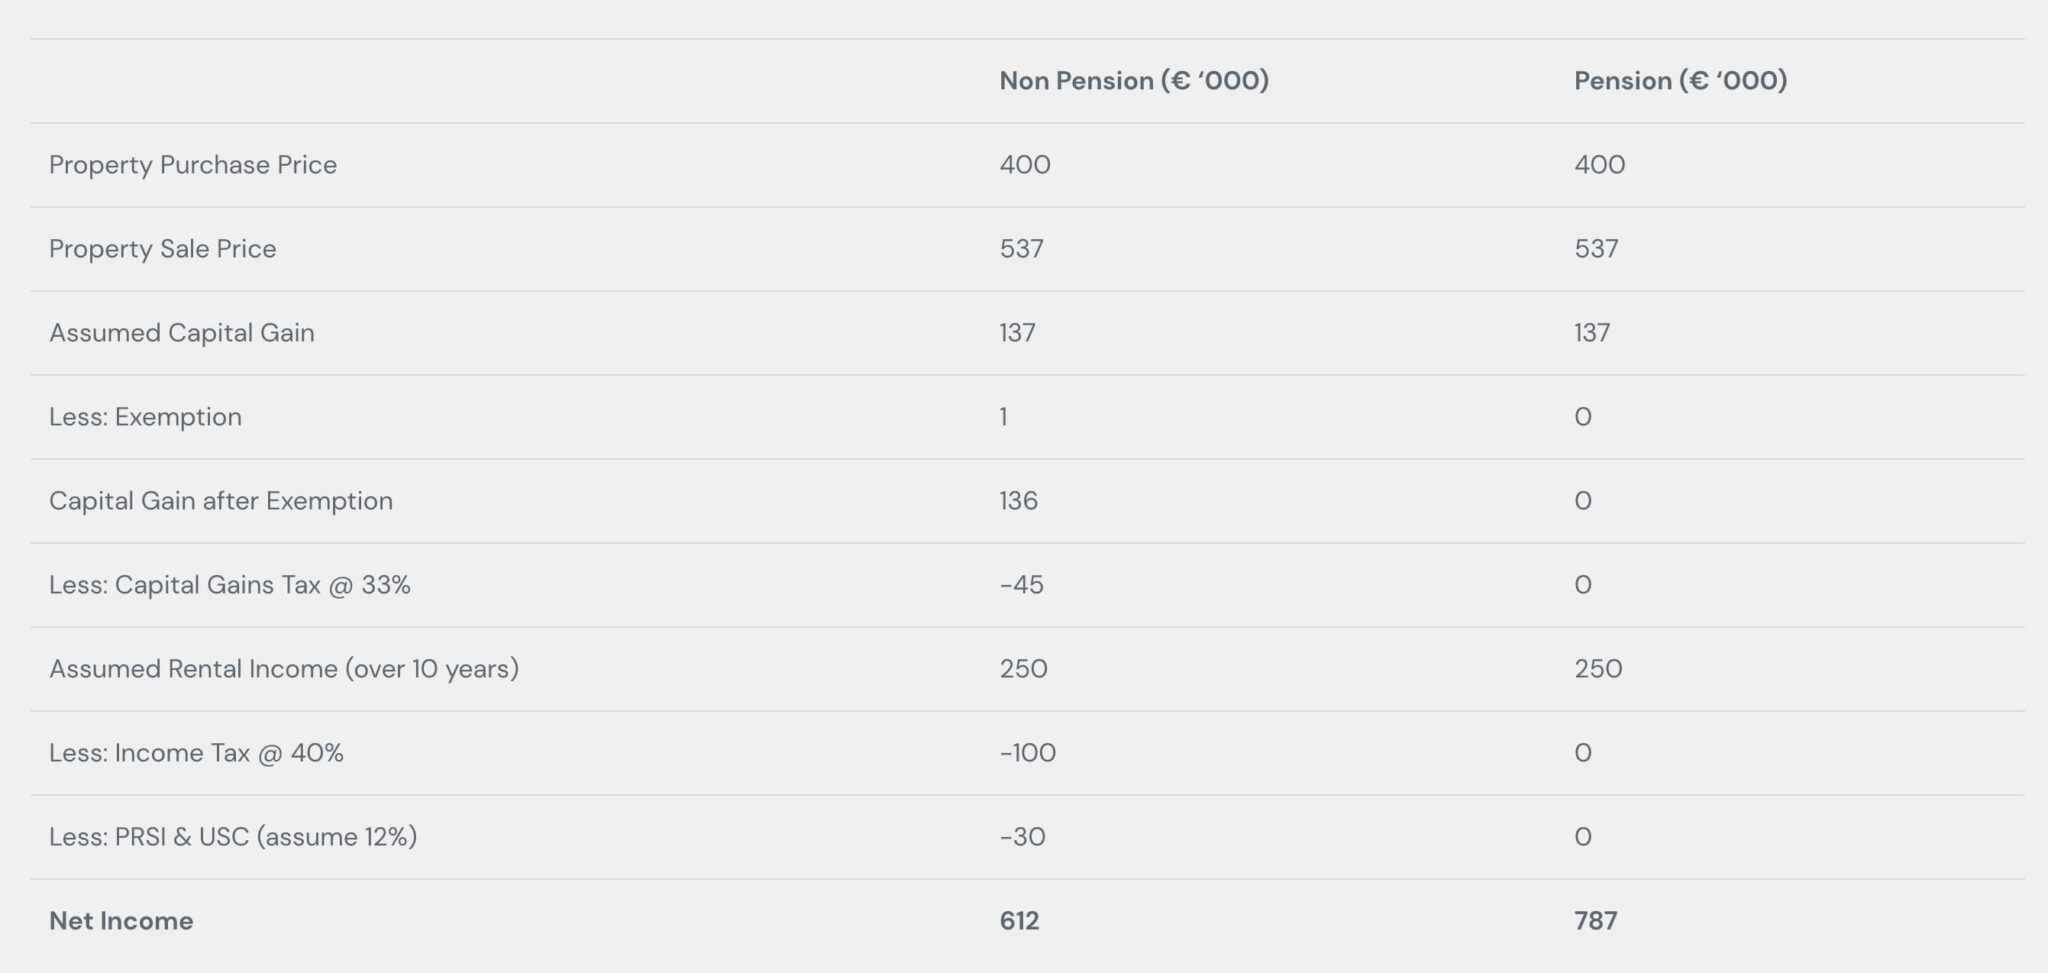Select the -100 income tax value
This screenshot has width=2048, height=973.
1028,753
